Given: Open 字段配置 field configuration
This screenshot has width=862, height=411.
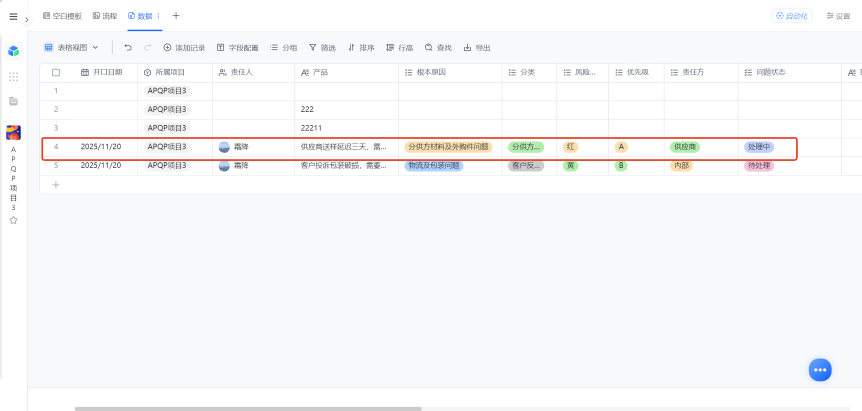Looking at the screenshot, I should (x=237, y=48).
